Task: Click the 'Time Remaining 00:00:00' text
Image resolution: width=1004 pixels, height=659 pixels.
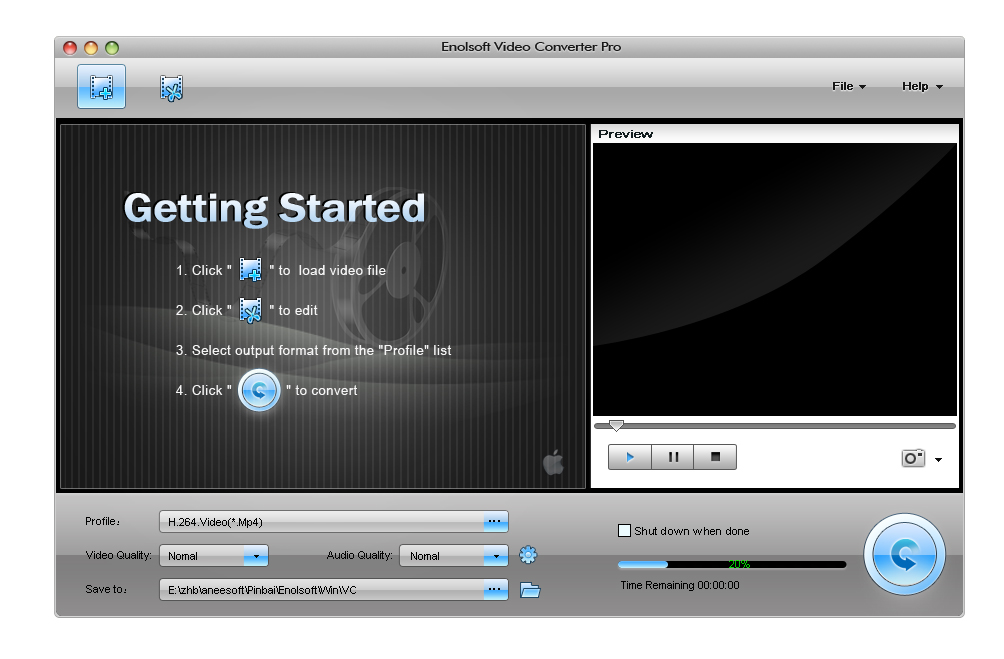Action: [x=680, y=585]
